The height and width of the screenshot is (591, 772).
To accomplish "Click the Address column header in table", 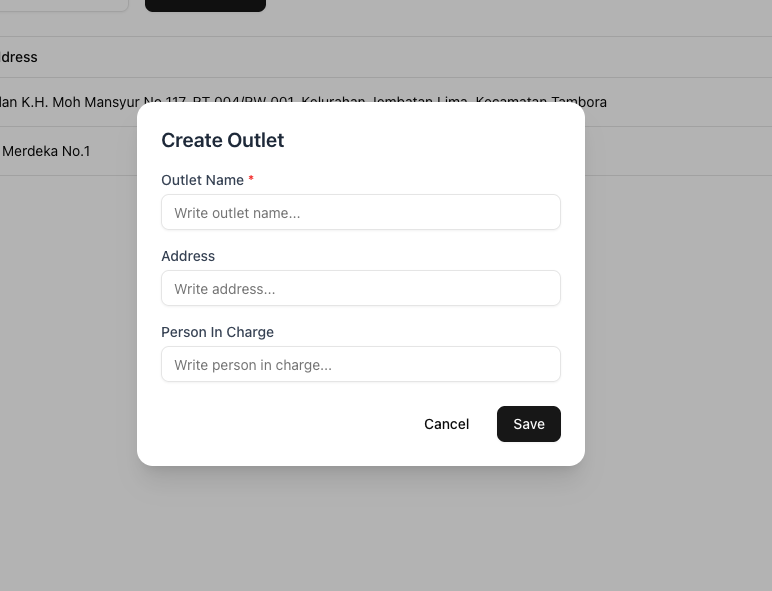I will click(x=19, y=57).
